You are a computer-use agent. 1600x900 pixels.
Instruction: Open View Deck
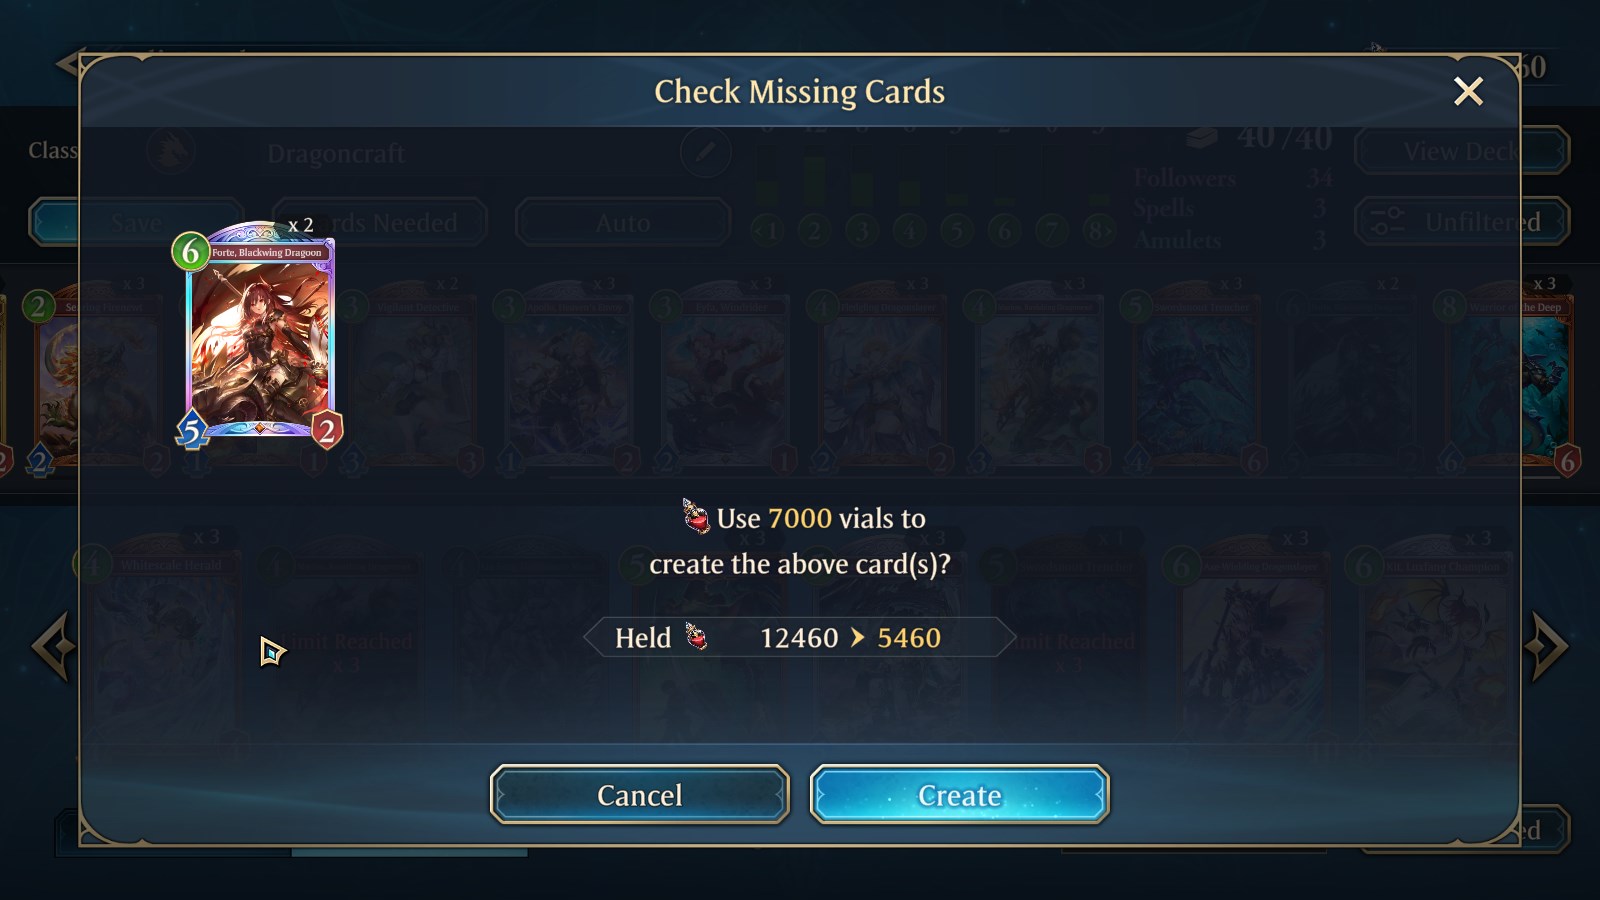point(1461,151)
